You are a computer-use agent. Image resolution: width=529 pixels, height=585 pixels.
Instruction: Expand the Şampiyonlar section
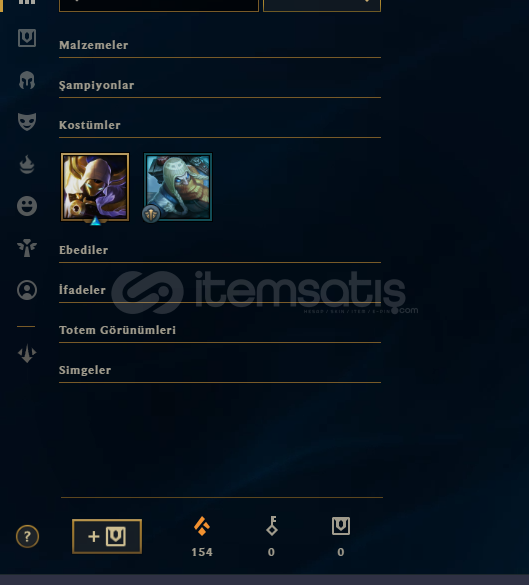click(220, 86)
